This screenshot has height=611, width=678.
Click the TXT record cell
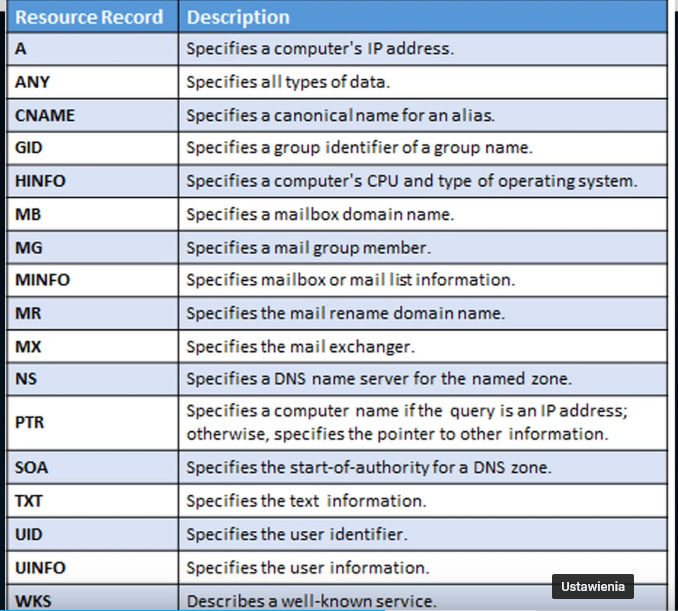pyautogui.click(x=93, y=501)
